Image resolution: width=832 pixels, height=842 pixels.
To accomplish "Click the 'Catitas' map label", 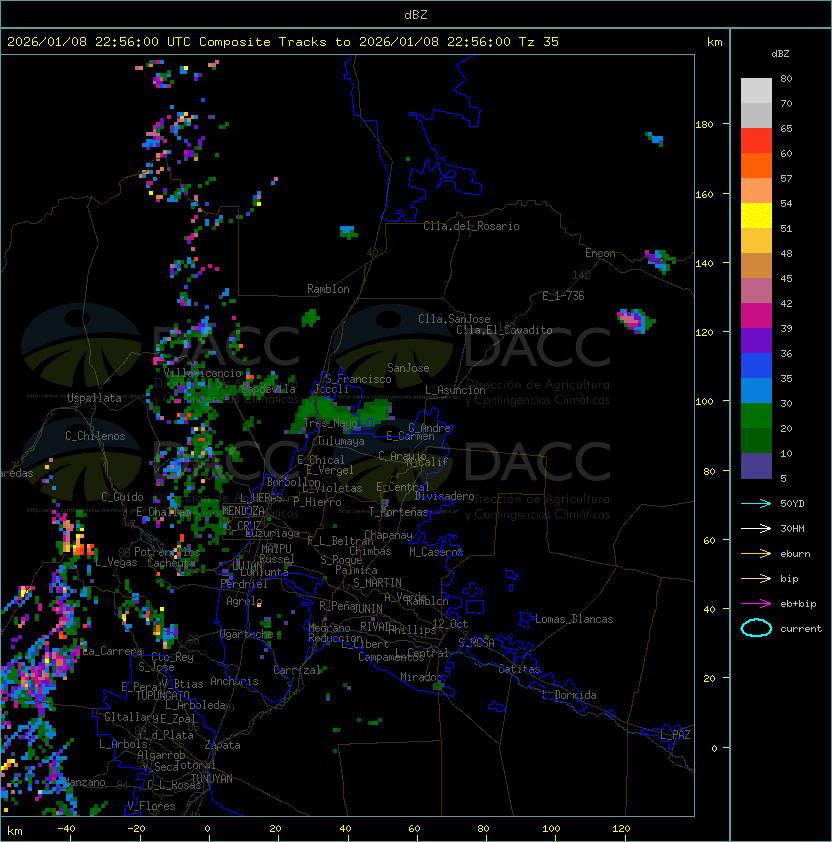I will [x=519, y=669].
